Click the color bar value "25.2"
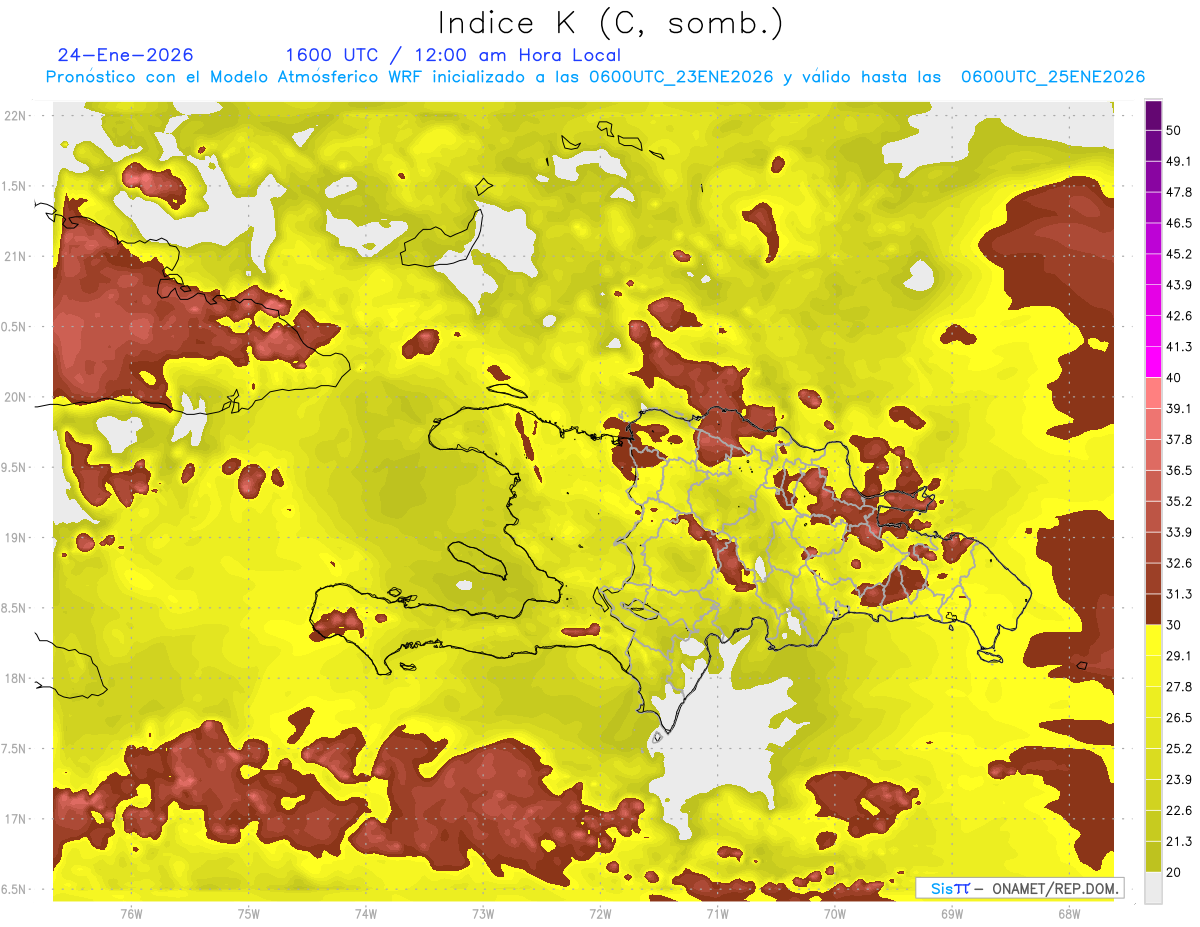The width and height of the screenshot is (1200, 927). click(1179, 748)
